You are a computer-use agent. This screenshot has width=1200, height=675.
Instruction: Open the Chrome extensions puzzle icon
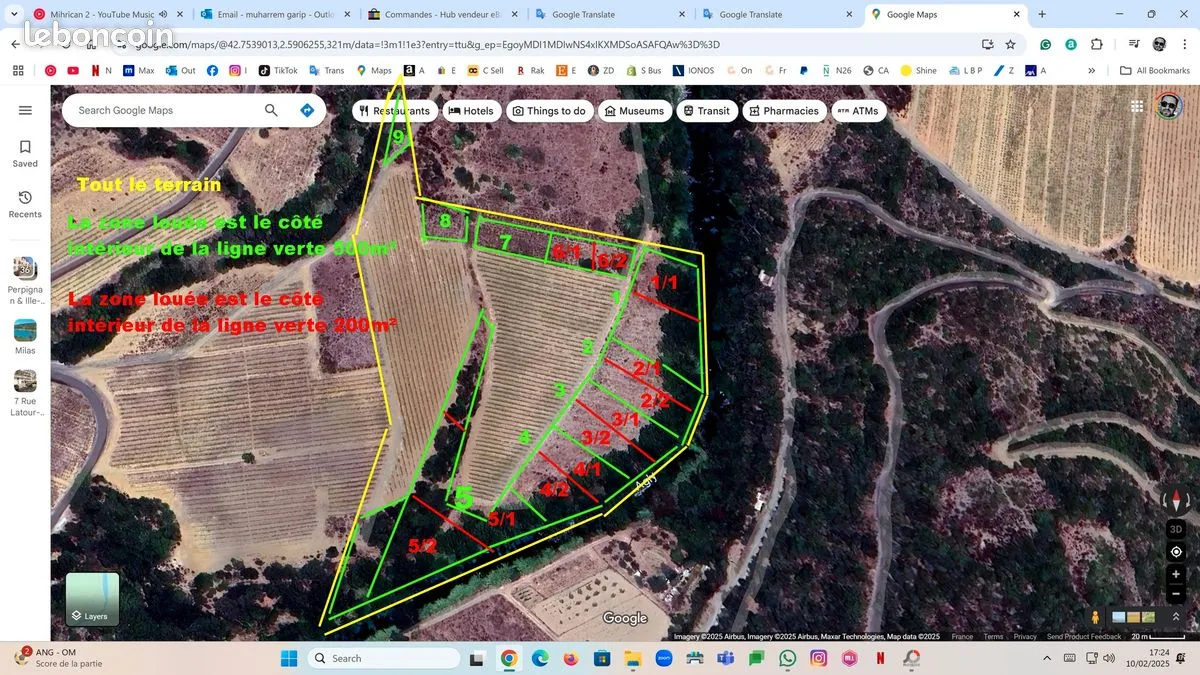(1097, 45)
